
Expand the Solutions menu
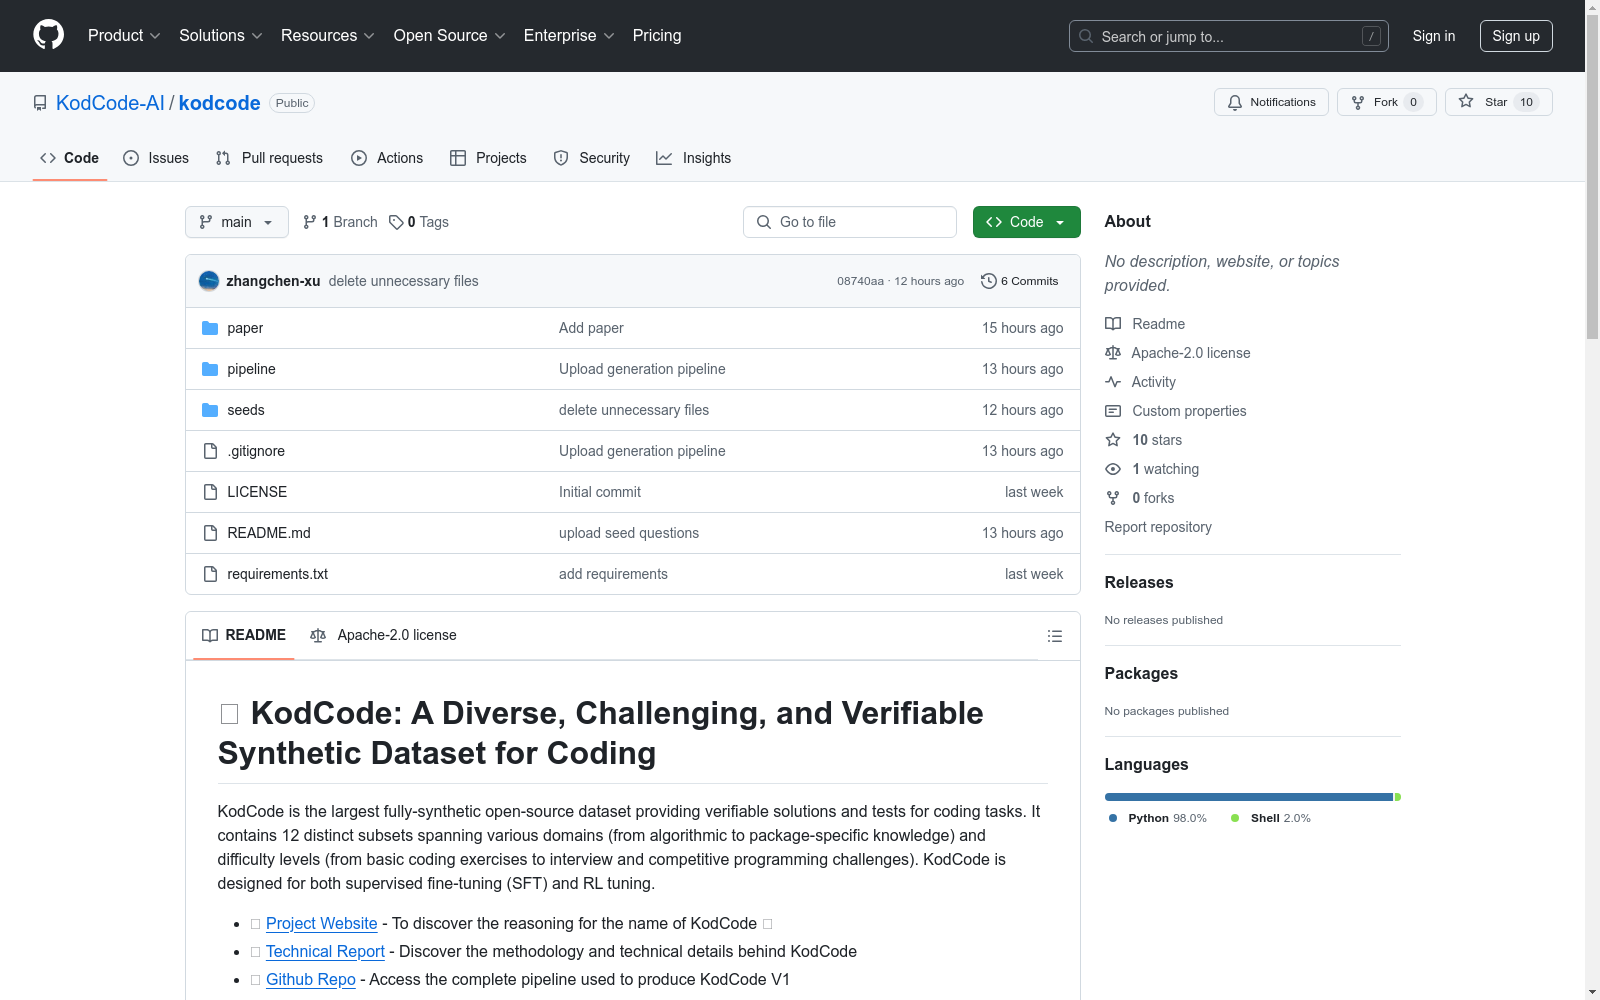coord(221,36)
